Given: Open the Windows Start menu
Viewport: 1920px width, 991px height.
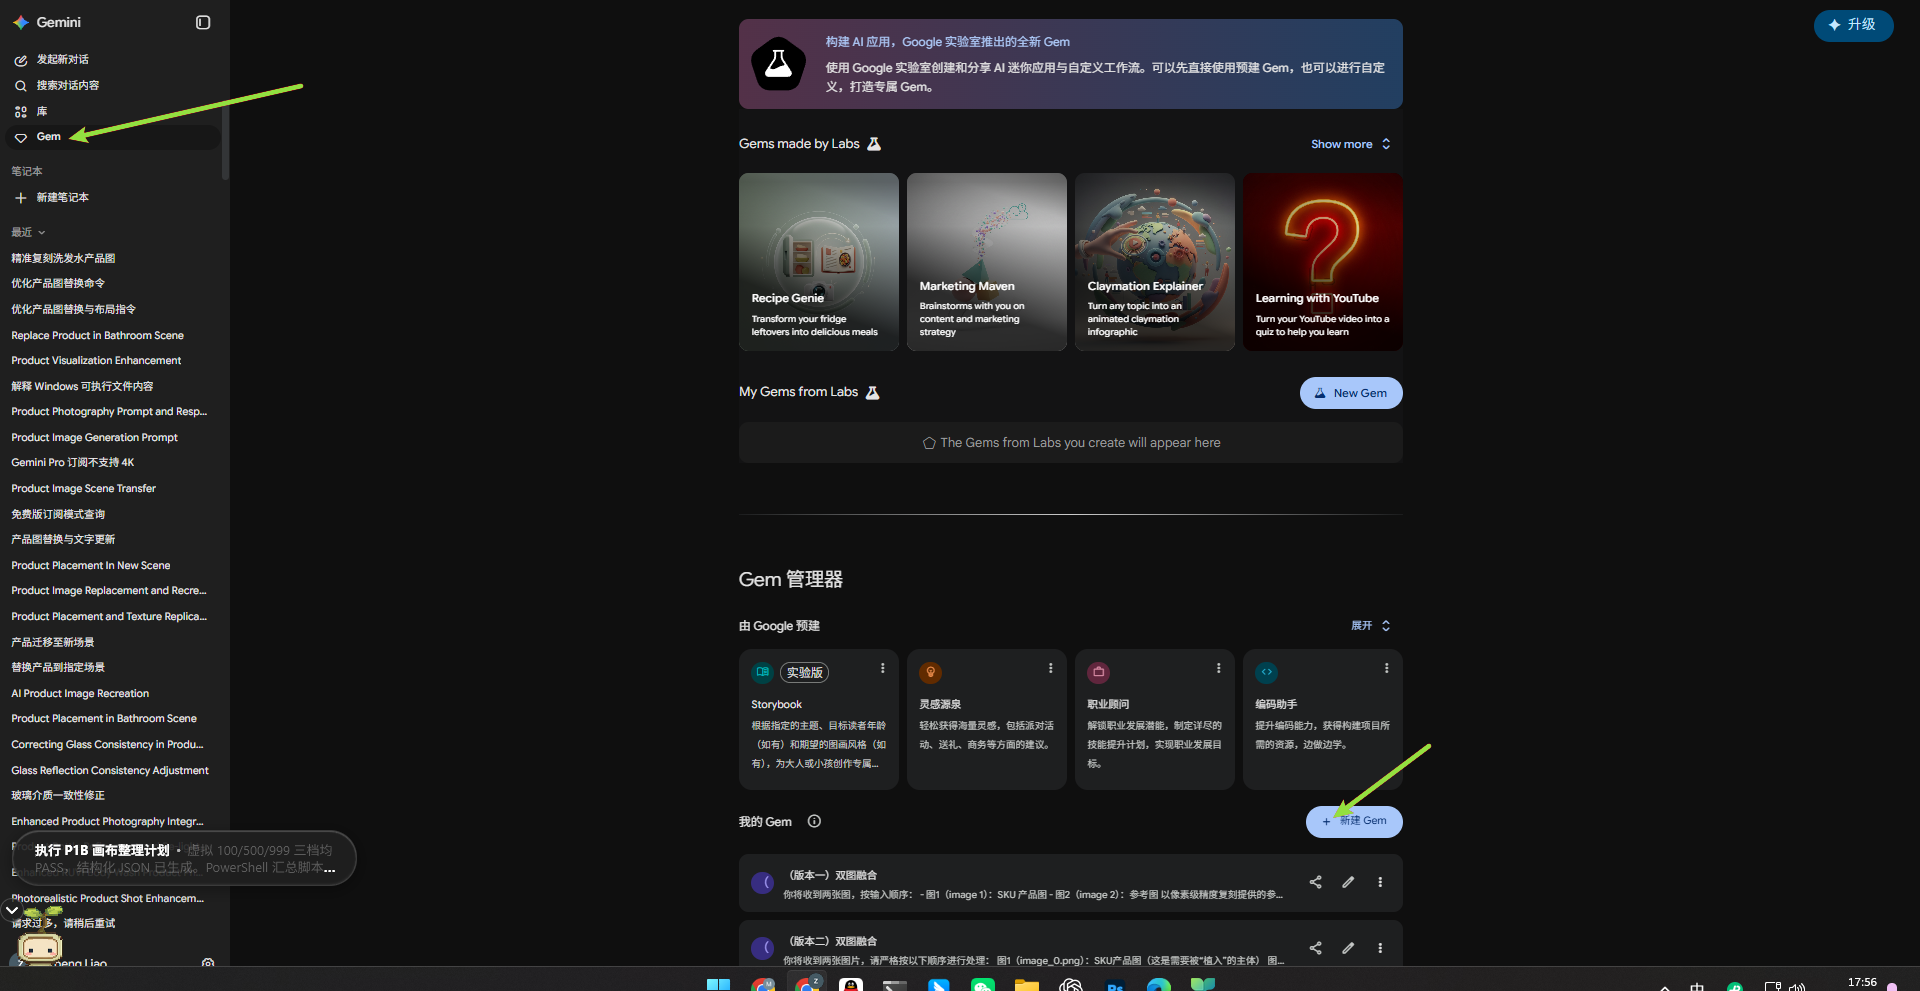Looking at the screenshot, I should pos(718,984).
